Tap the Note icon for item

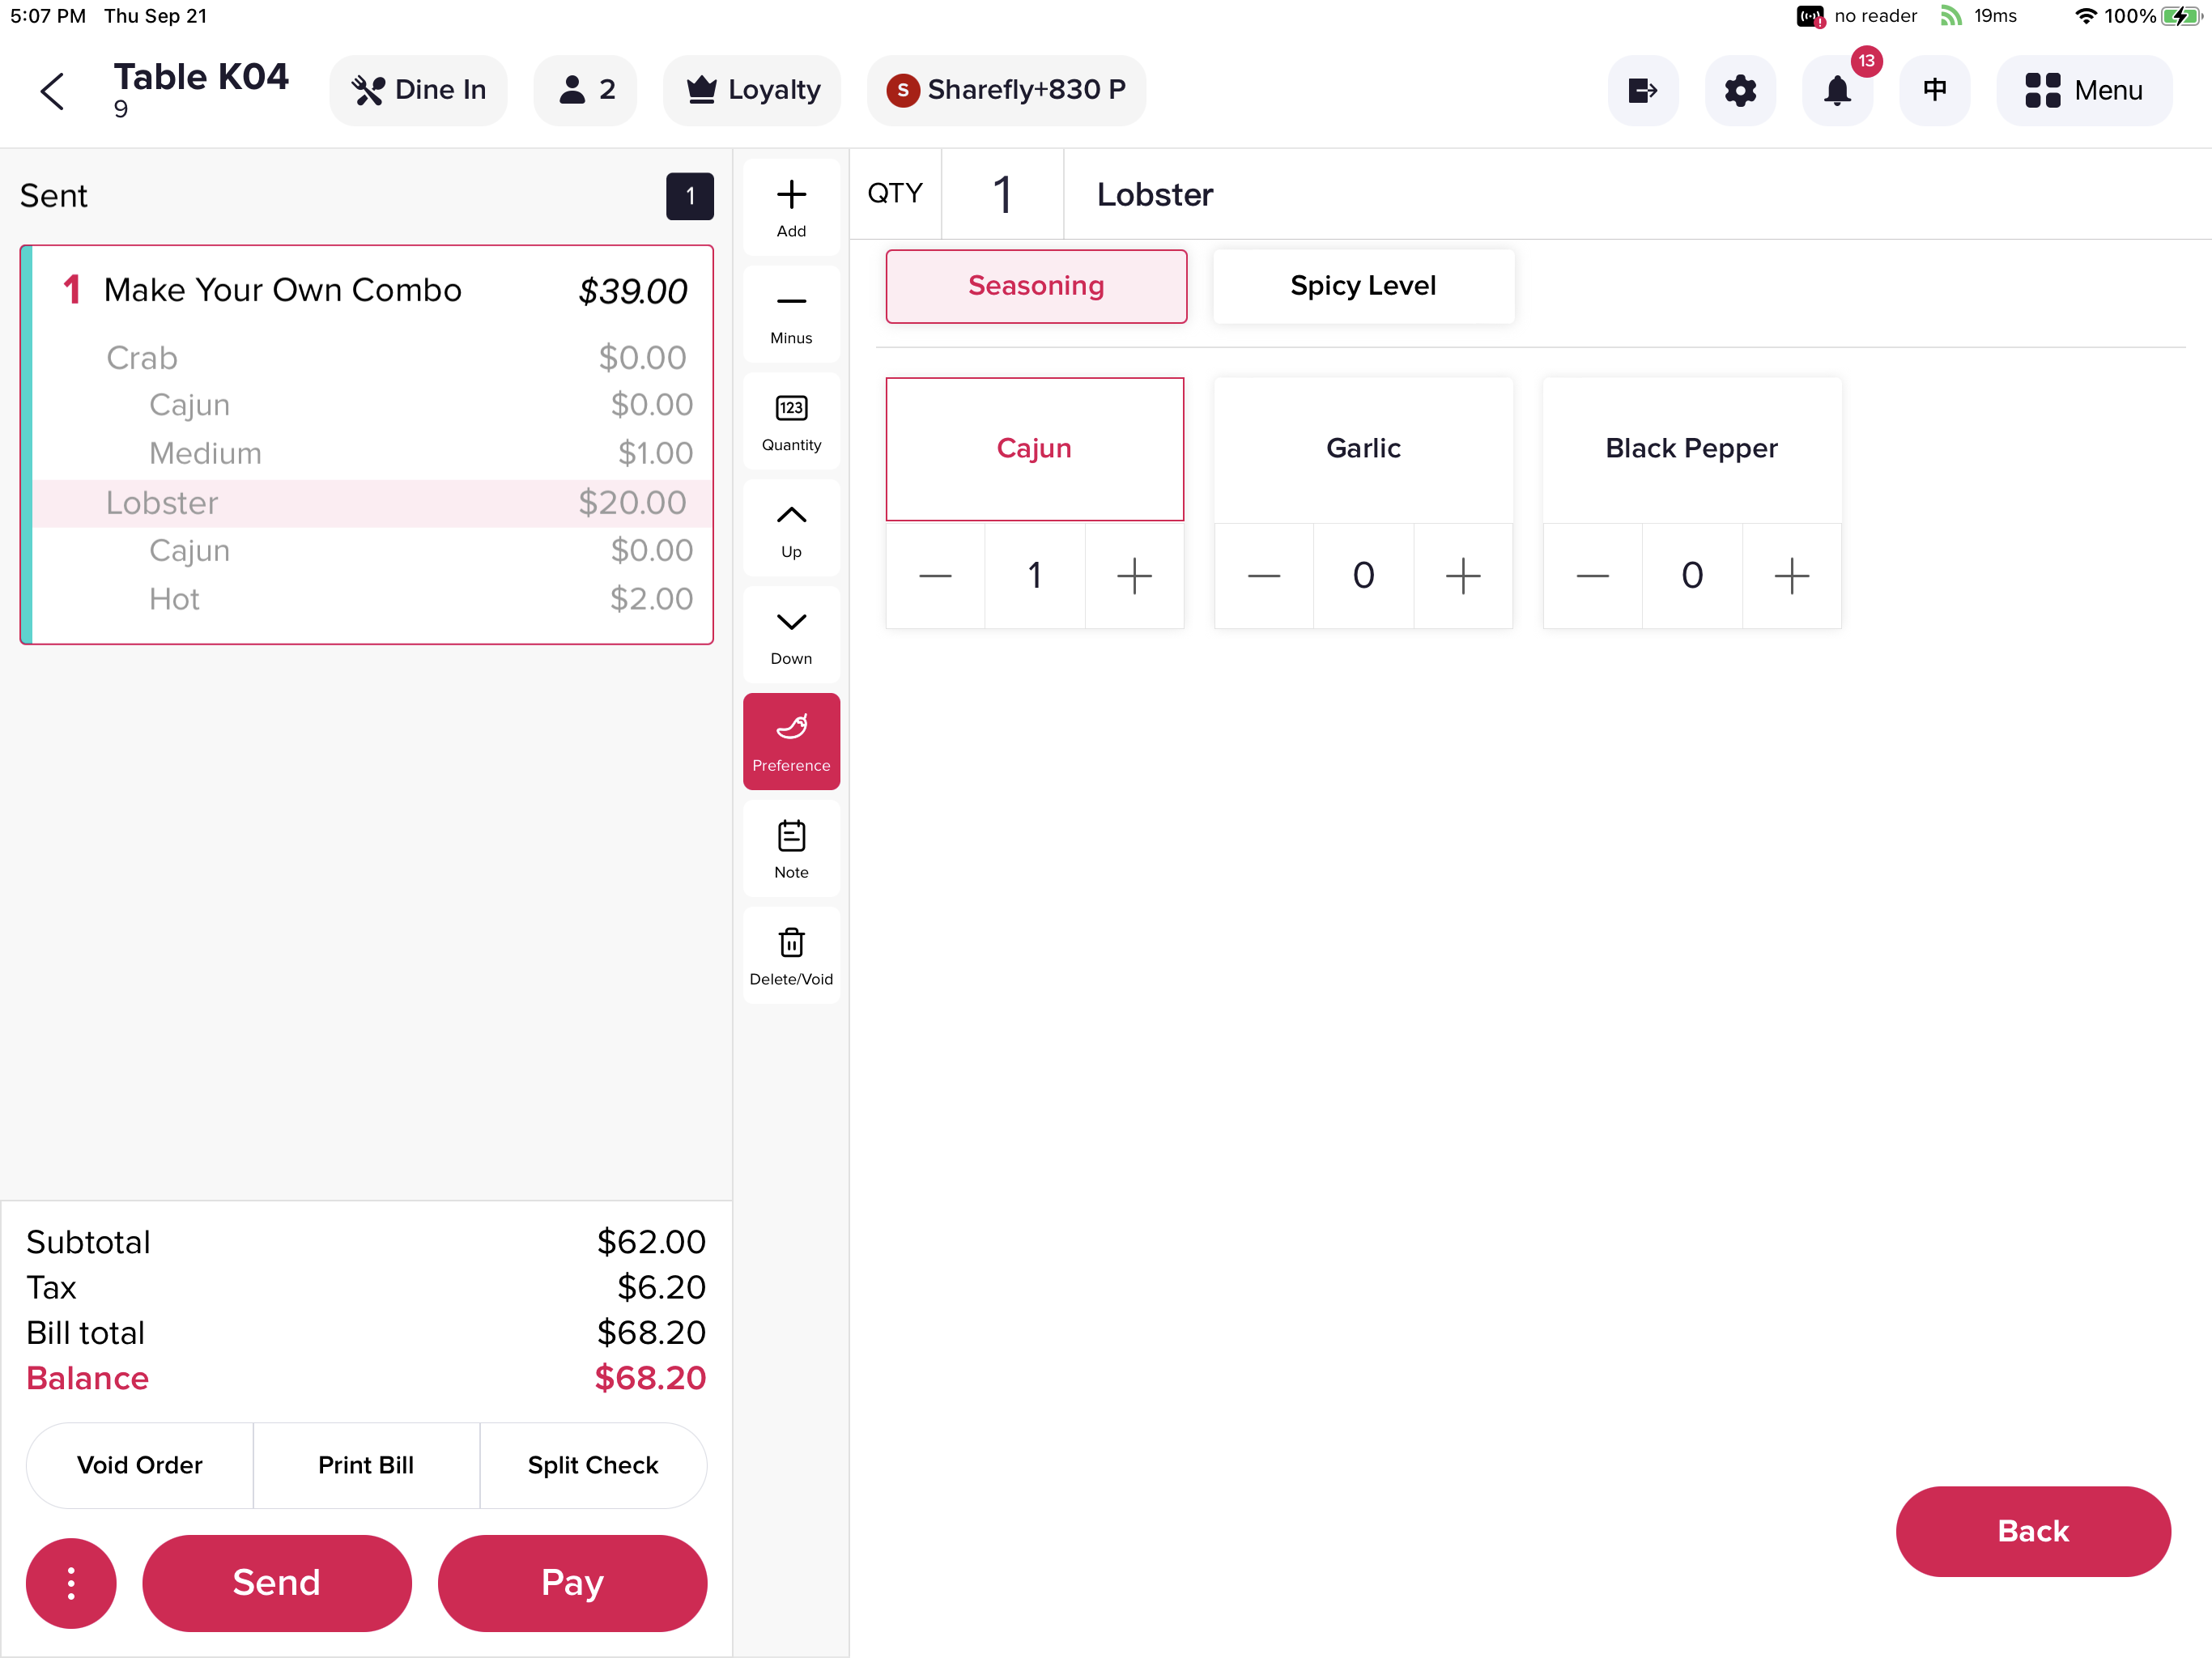(x=791, y=848)
